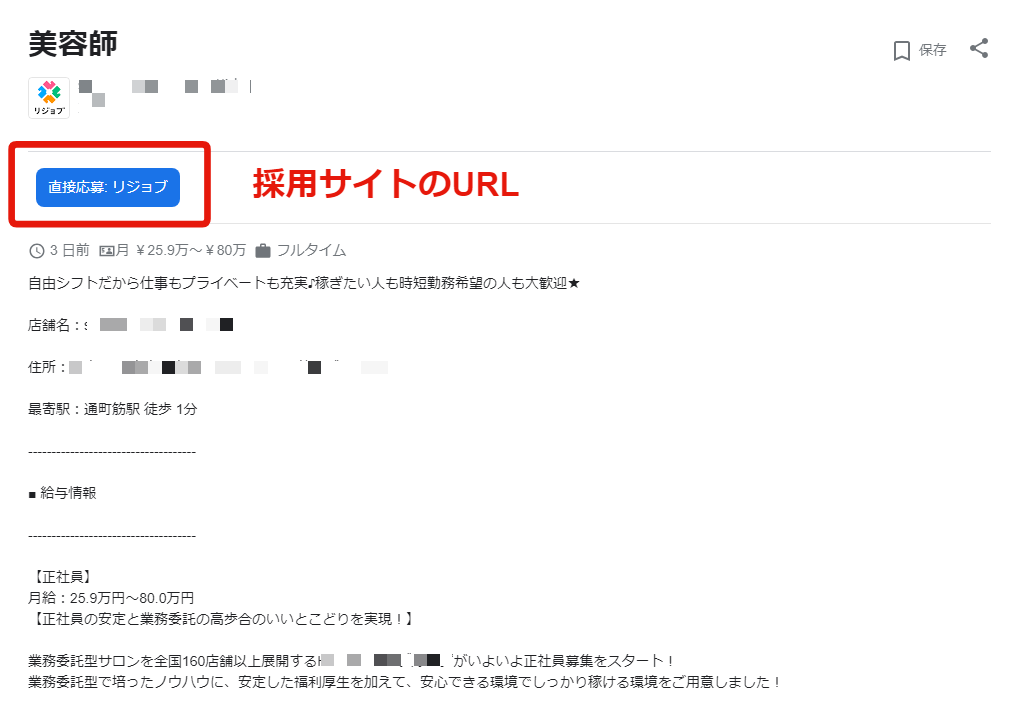Click the 直接応募: リジョブ apply button
1010x702 pixels.
pos(108,187)
